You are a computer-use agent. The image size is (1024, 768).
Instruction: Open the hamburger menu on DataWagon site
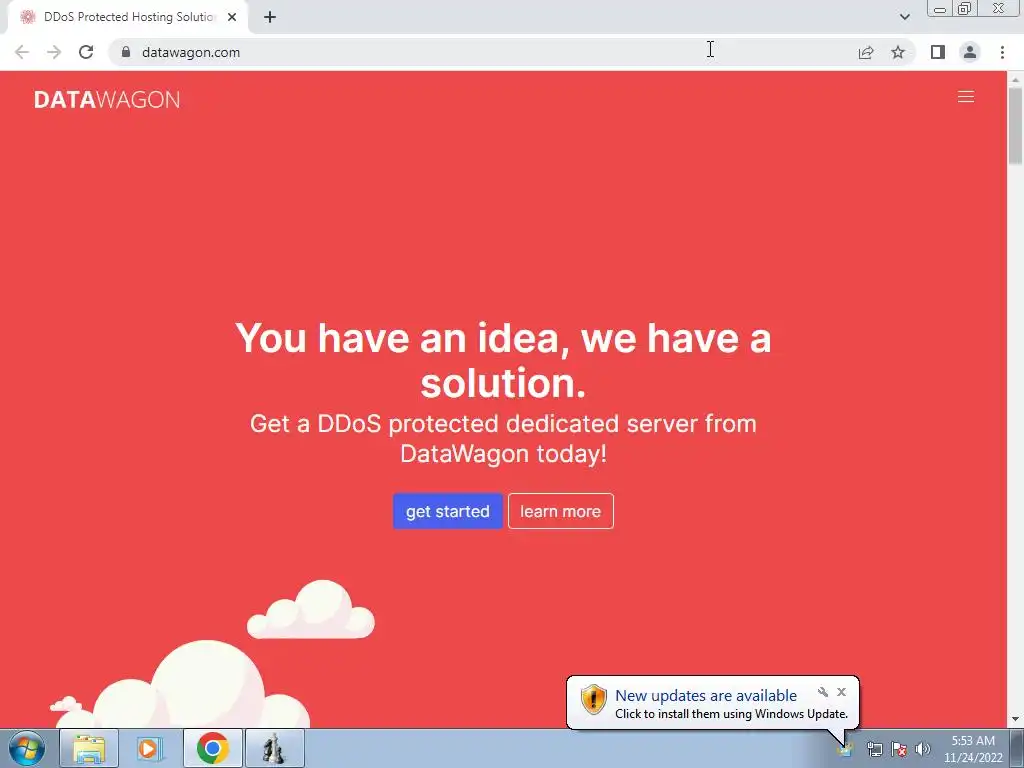(x=965, y=97)
